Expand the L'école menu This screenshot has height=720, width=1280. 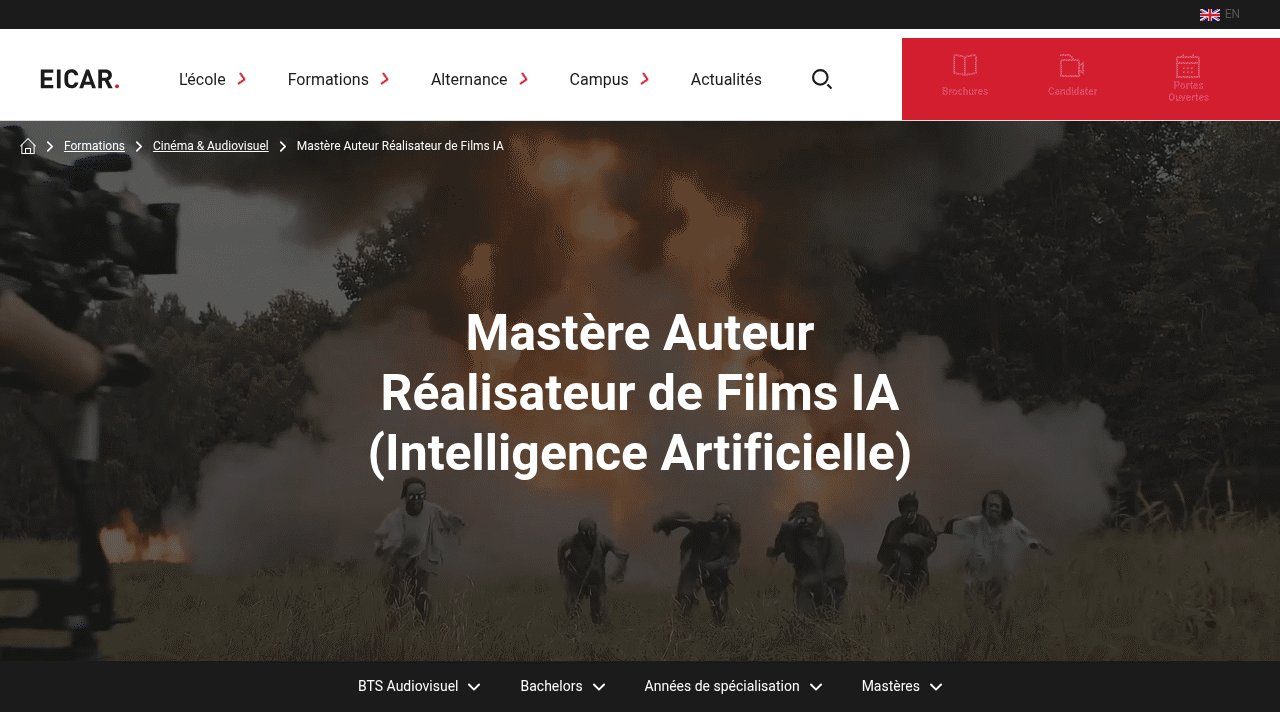tap(202, 79)
